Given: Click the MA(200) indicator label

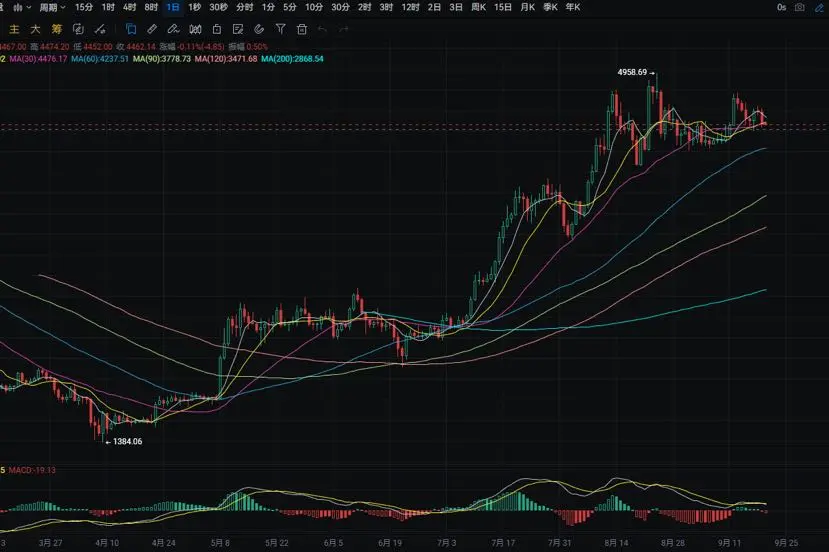Looking at the screenshot, I should tap(292, 59).
